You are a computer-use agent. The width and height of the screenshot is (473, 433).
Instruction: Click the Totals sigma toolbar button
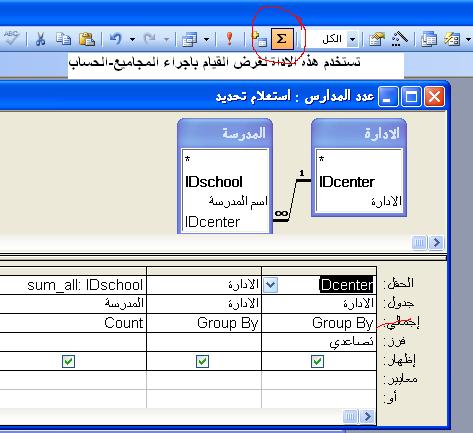[x=282, y=39]
